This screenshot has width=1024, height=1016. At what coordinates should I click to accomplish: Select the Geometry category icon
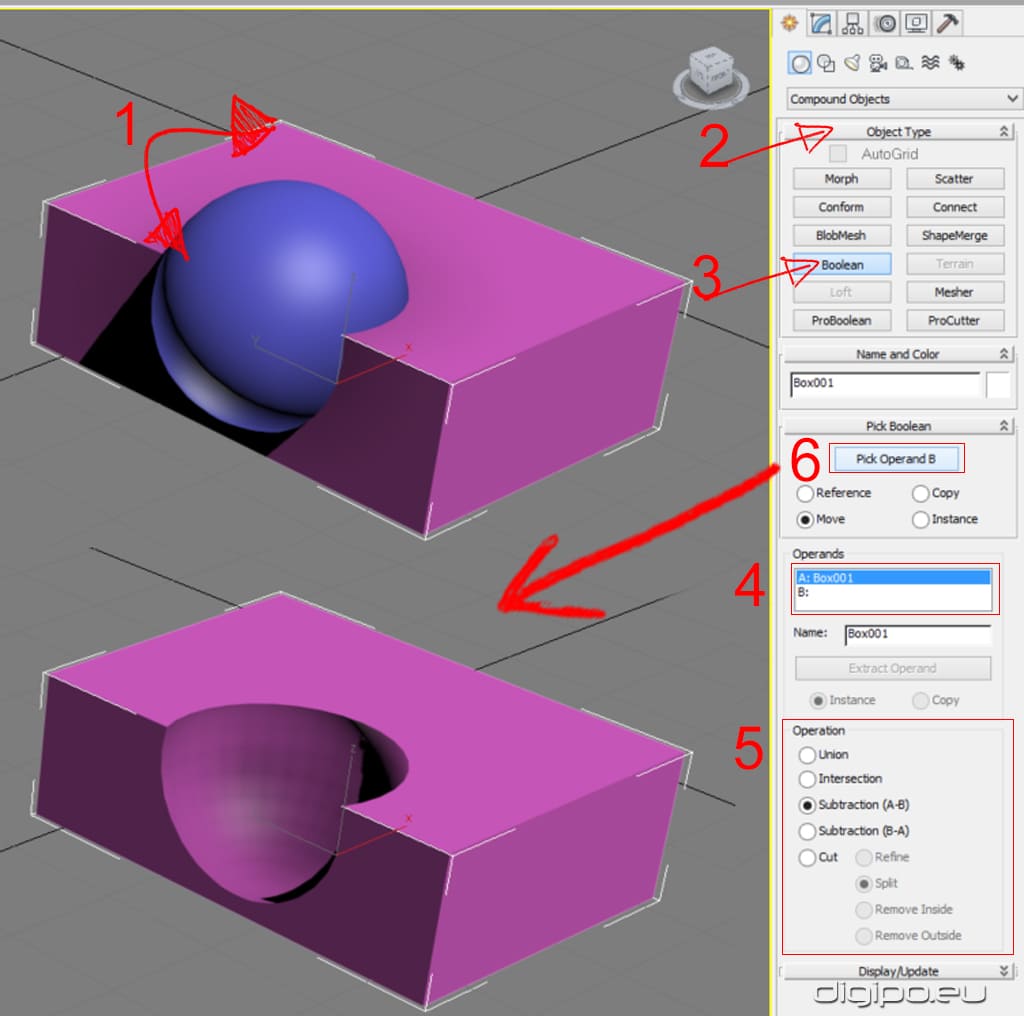[x=800, y=63]
